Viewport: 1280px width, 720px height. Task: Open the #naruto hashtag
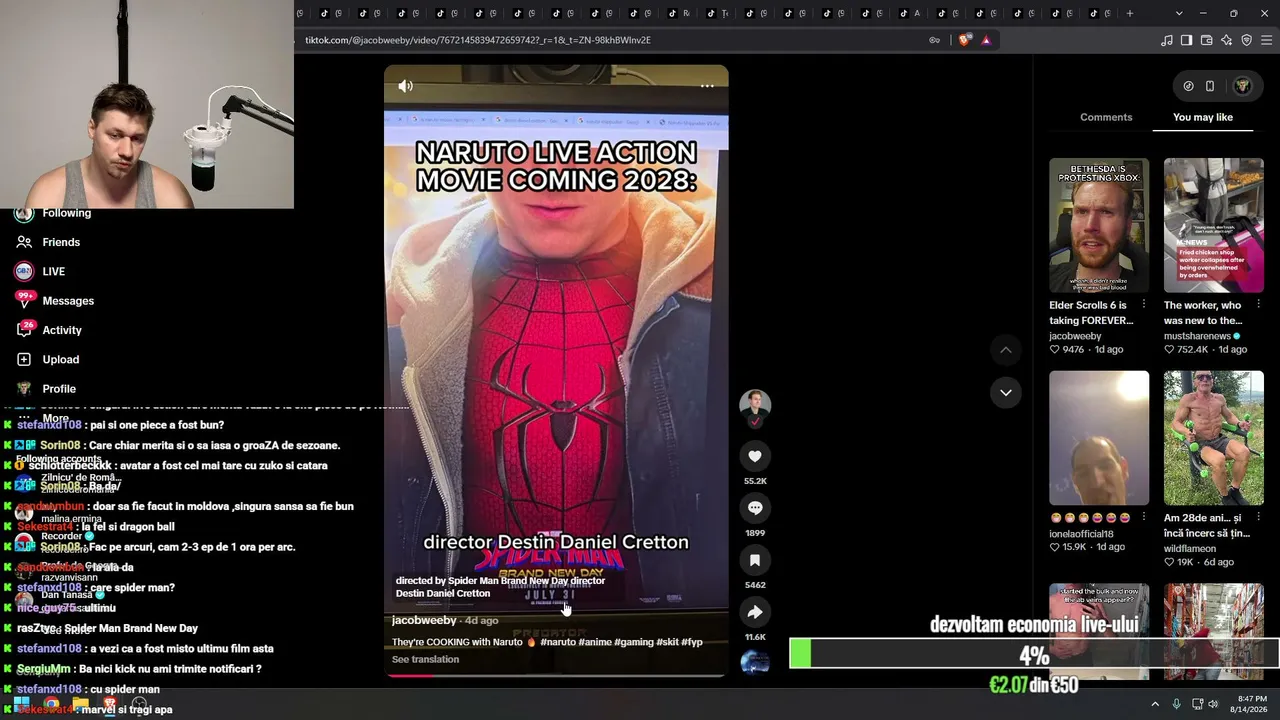click(x=558, y=642)
